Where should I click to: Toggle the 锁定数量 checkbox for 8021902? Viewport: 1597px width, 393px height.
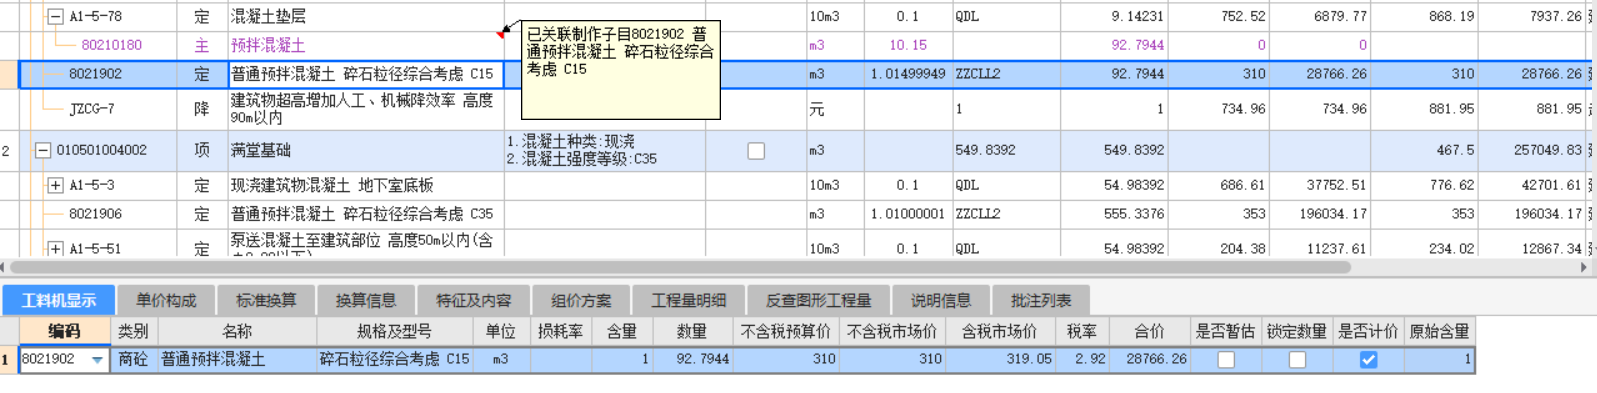click(x=1297, y=360)
